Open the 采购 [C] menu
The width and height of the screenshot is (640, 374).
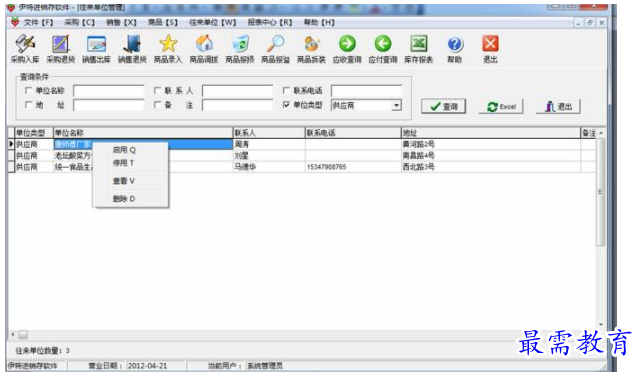click(80, 22)
